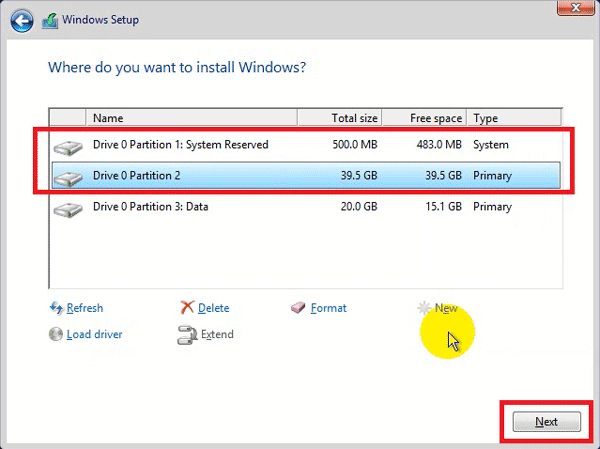600x449 pixels.
Task: Open the Load driver link
Action: [x=94, y=334]
